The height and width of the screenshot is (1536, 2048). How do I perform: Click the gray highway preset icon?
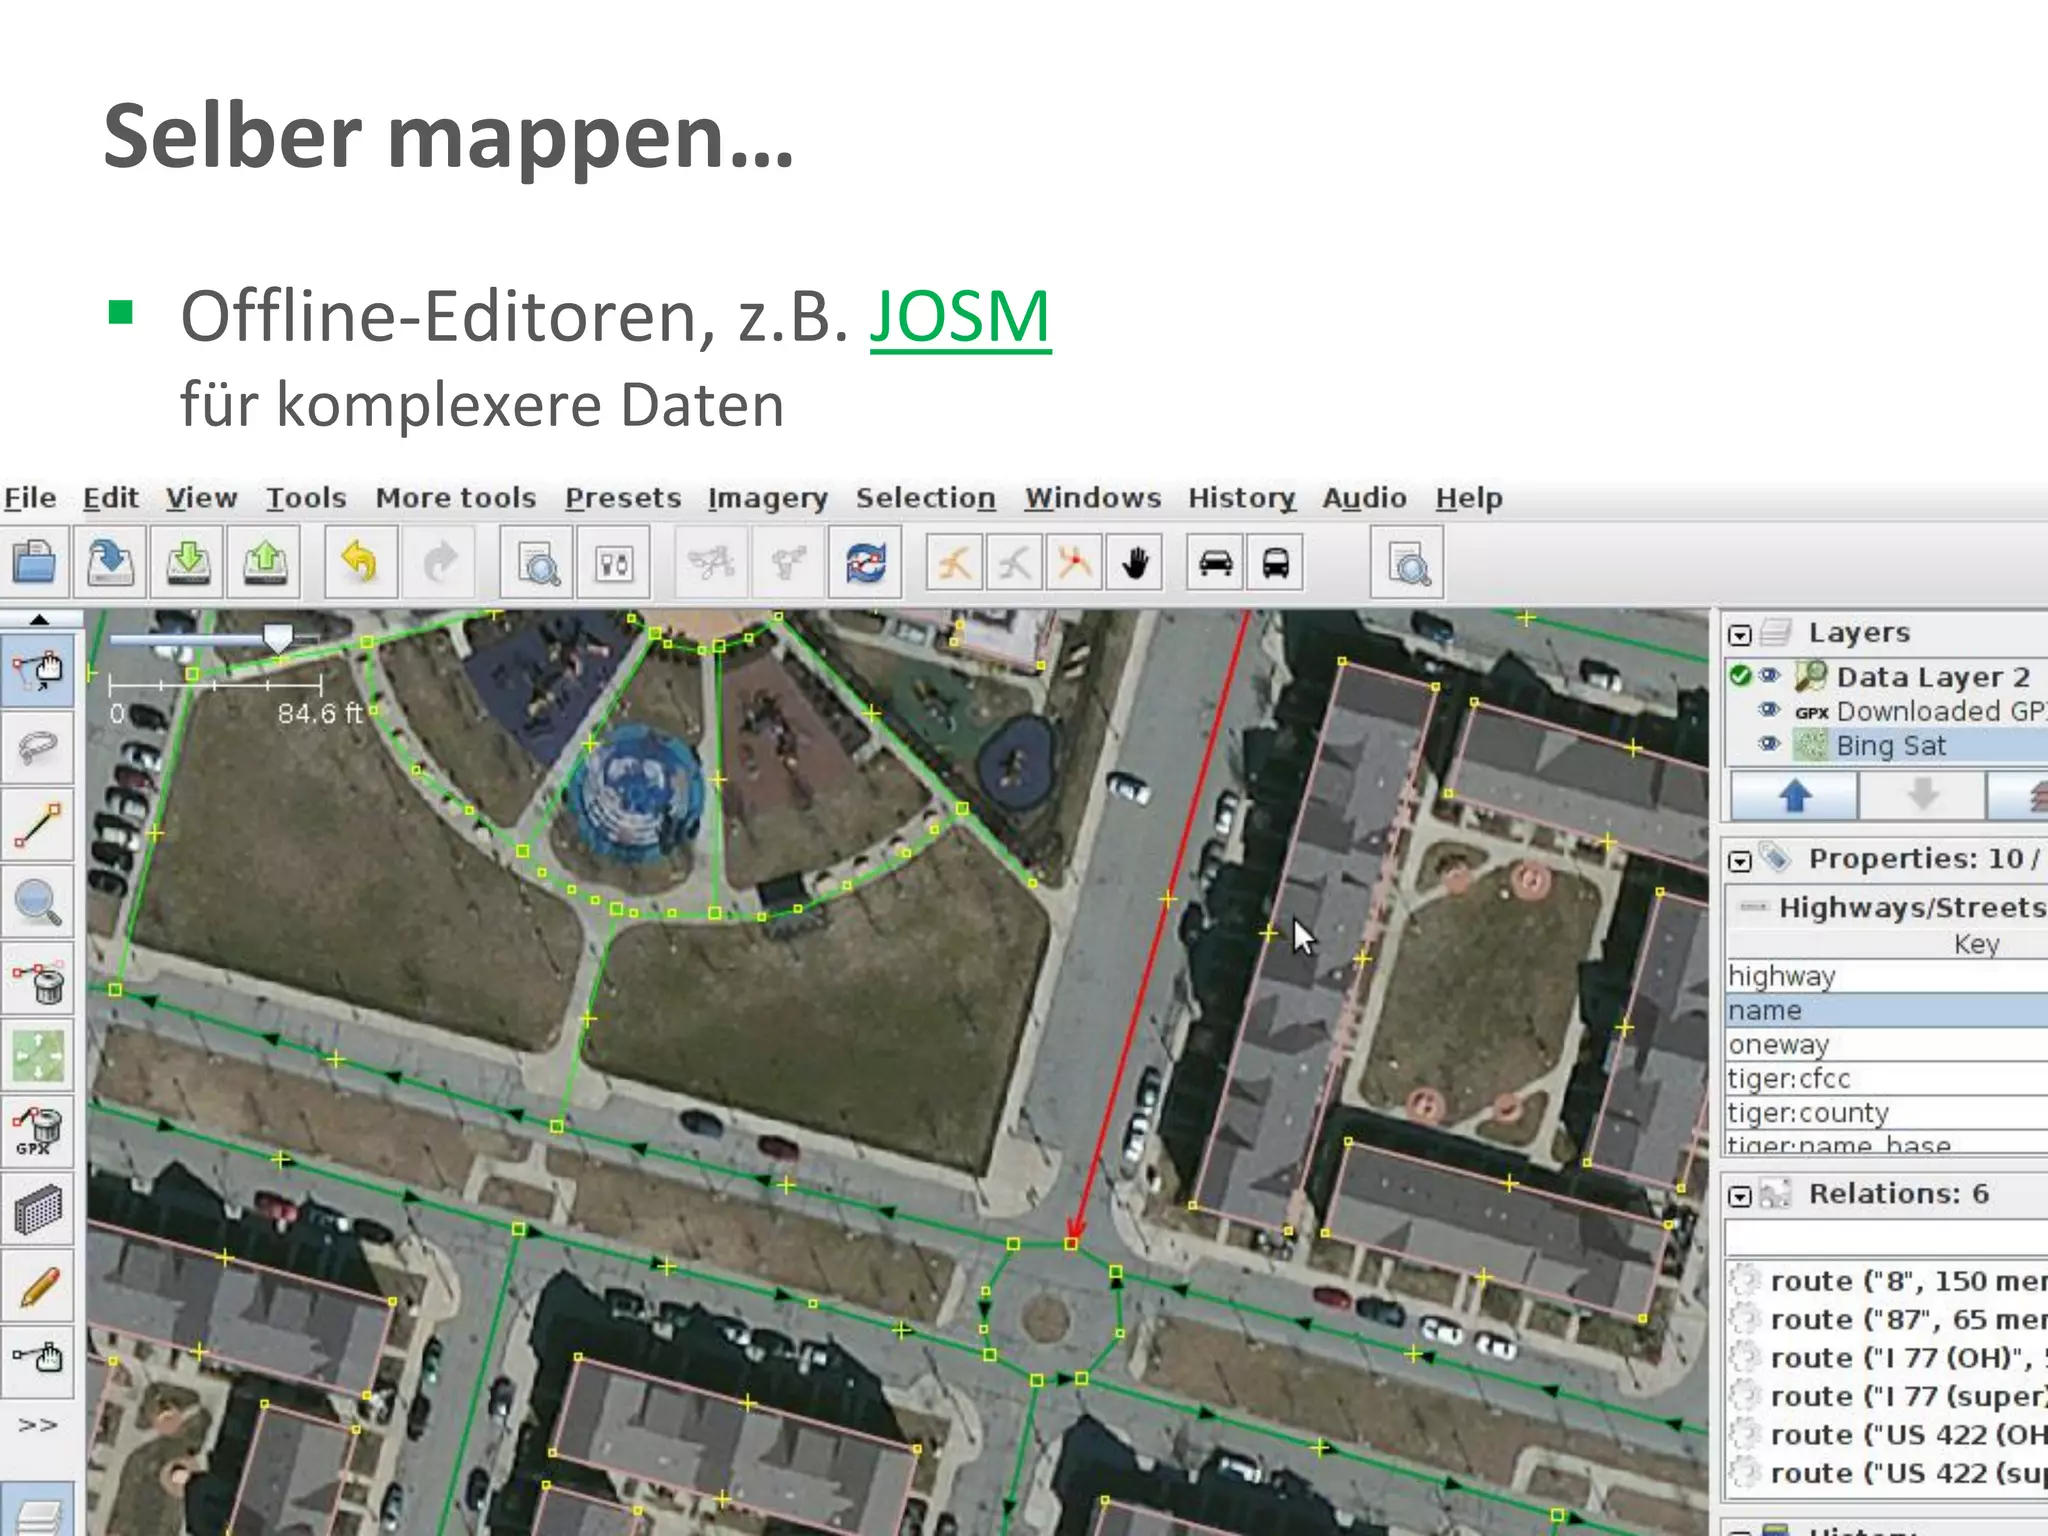(x=1014, y=563)
